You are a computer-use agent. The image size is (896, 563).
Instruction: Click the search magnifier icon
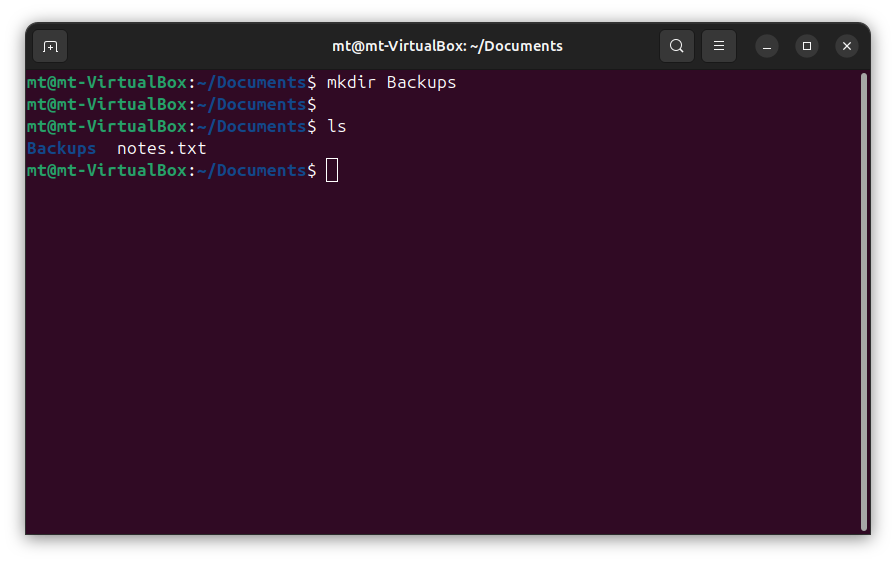(677, 46)
